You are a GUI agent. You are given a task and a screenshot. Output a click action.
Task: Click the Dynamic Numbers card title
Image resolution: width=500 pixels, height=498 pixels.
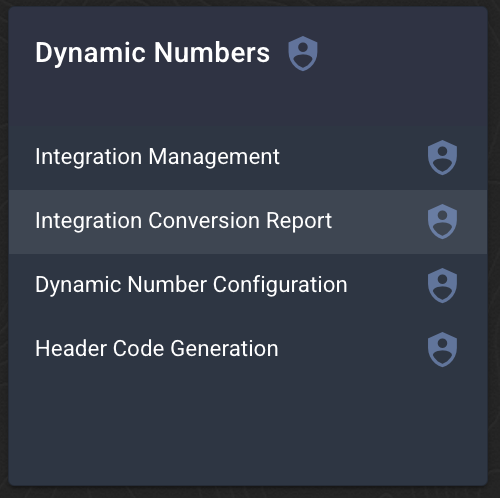tap(153, 53)
